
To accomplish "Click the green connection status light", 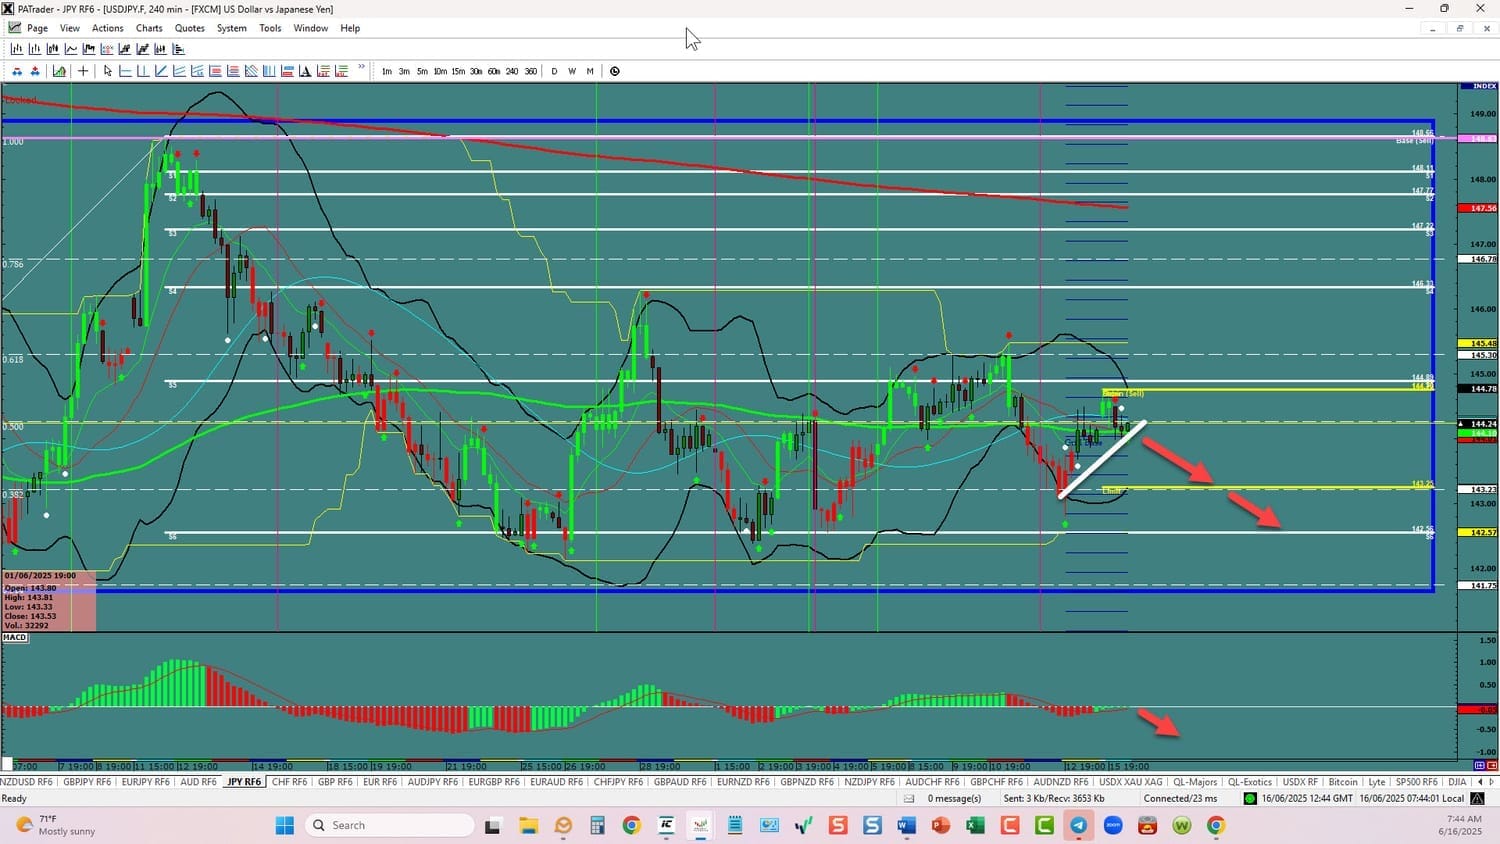I will click(x=1249, y=798).
